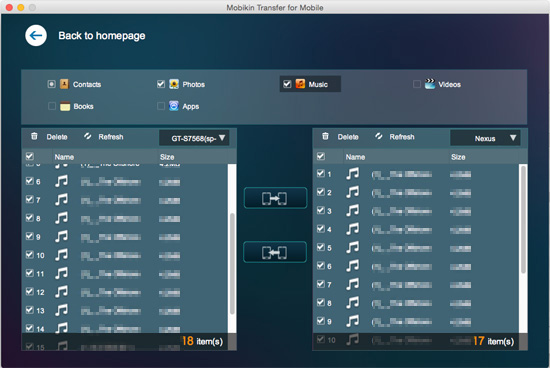Image resolution: width=550 pixels, height=368 pixels.
Task: Uncheck song 3 in the Nexus list
Action: click(321, 210)
